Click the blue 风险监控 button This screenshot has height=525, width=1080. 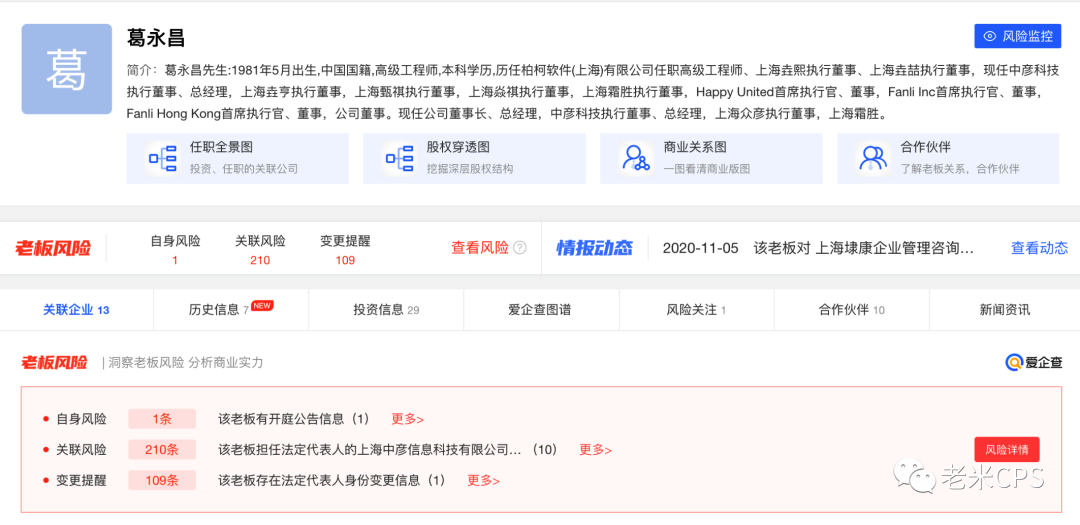coord(1017,37)
